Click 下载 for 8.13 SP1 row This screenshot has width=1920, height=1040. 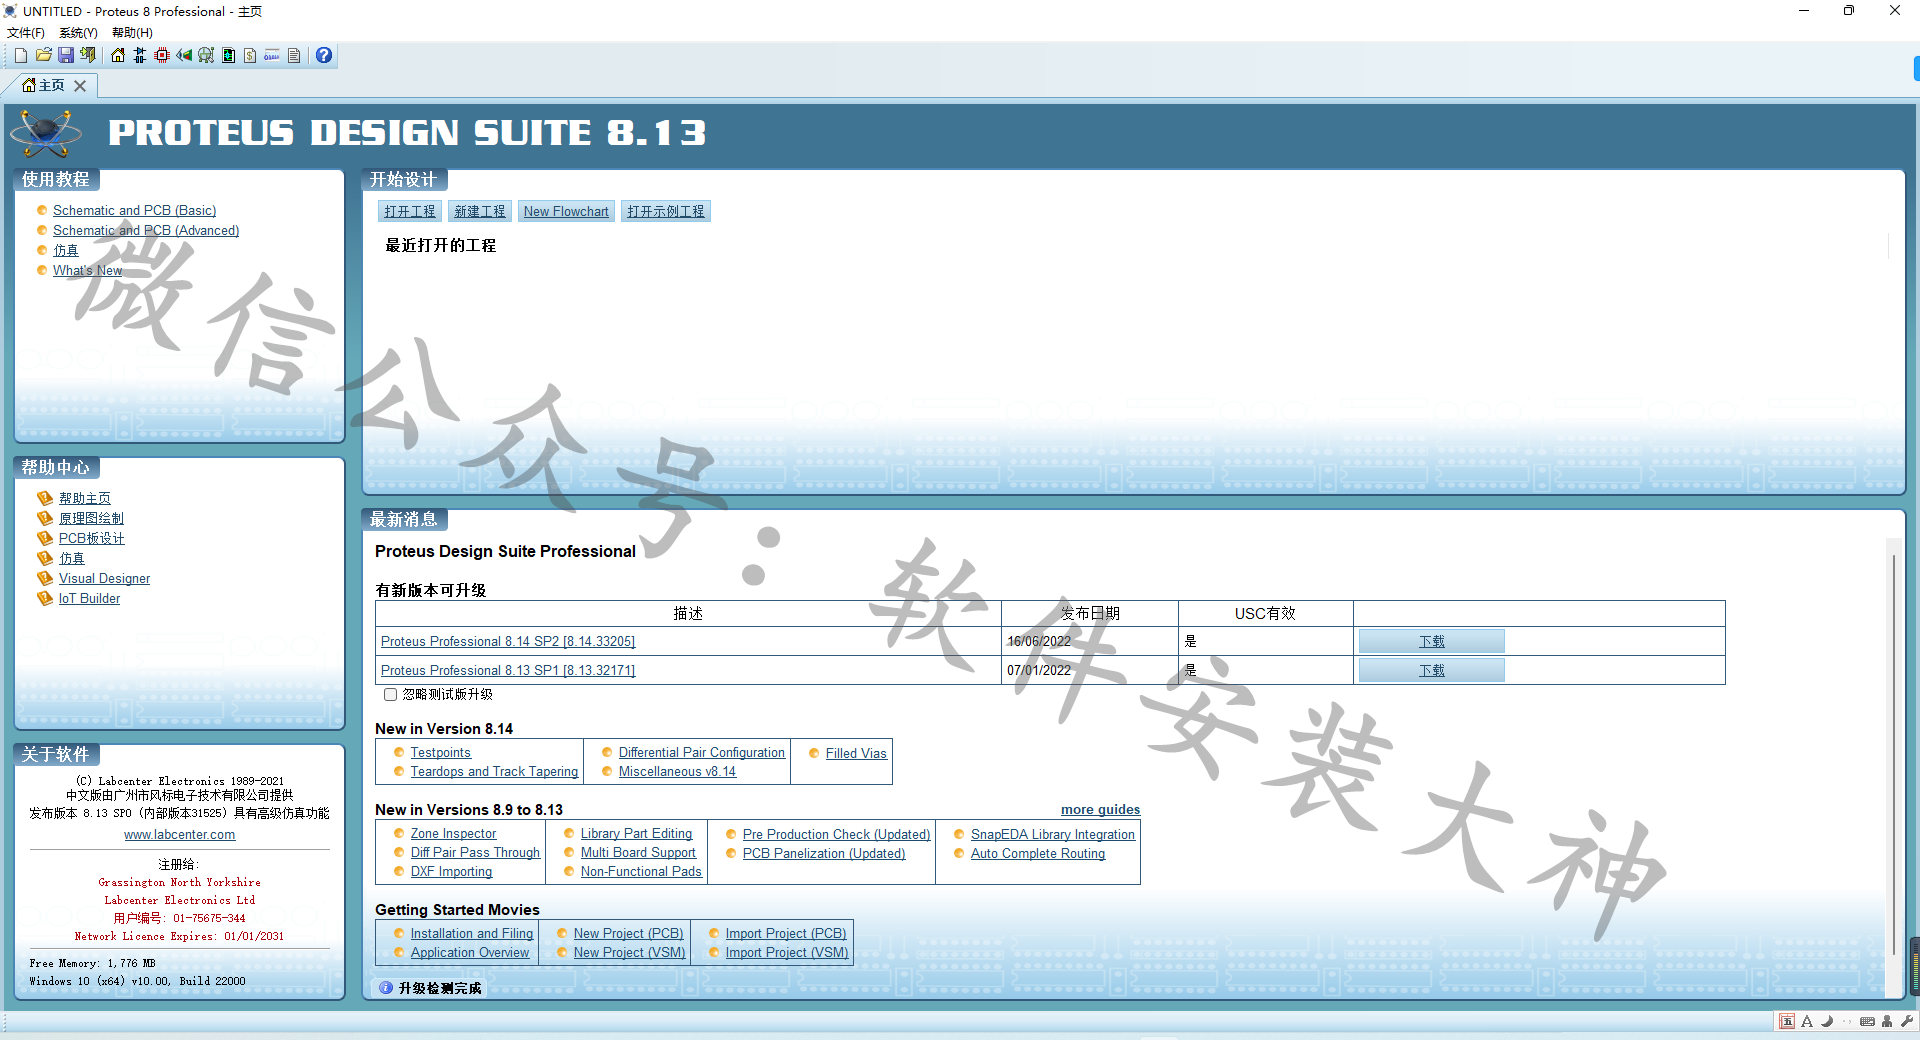1432,670
